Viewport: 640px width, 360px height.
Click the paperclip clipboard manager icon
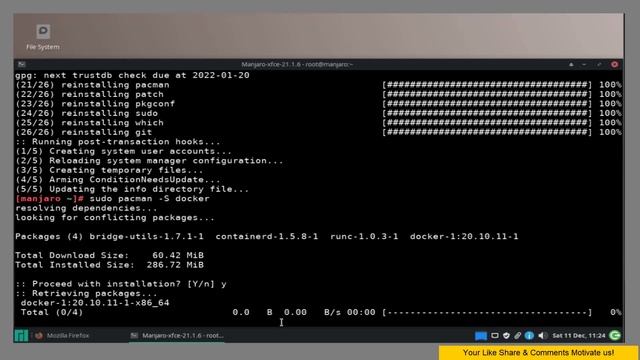(x=518, y=336)
